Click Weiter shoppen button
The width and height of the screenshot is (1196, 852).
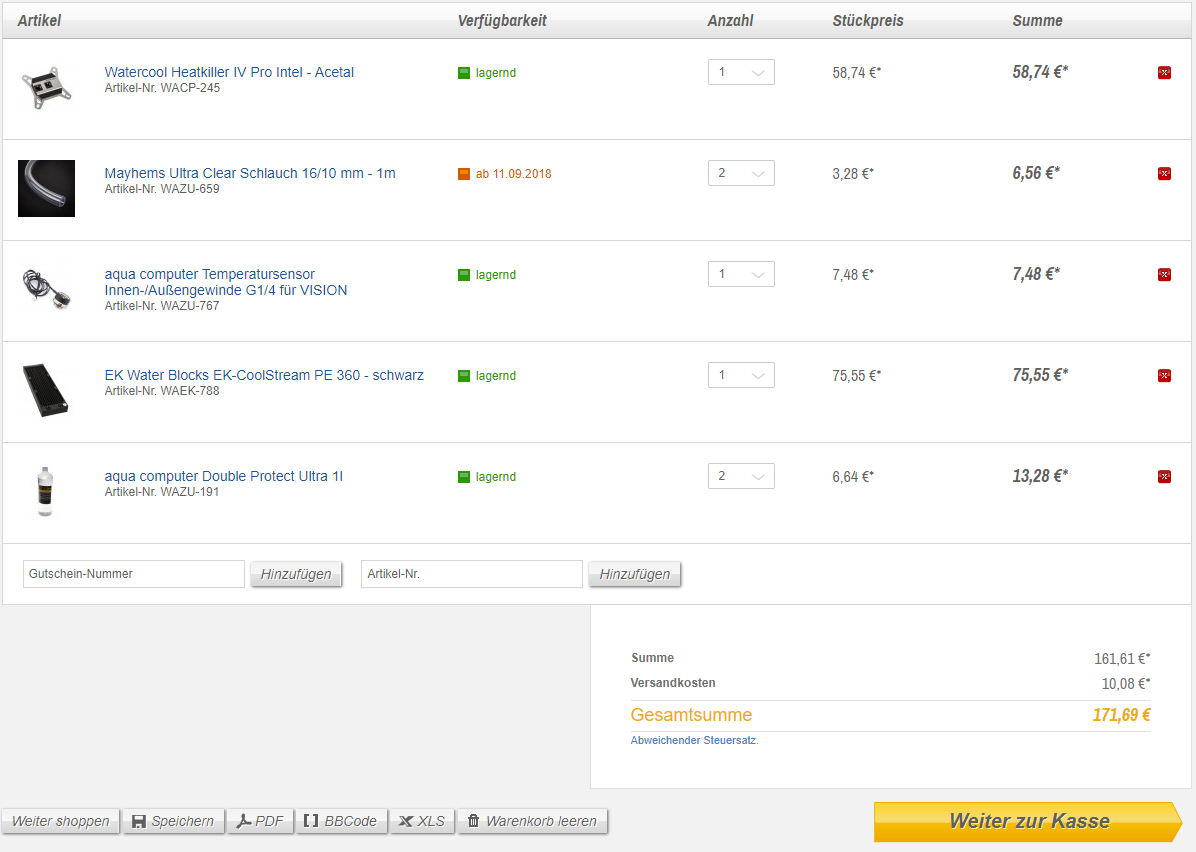click(x=60, y=821)
